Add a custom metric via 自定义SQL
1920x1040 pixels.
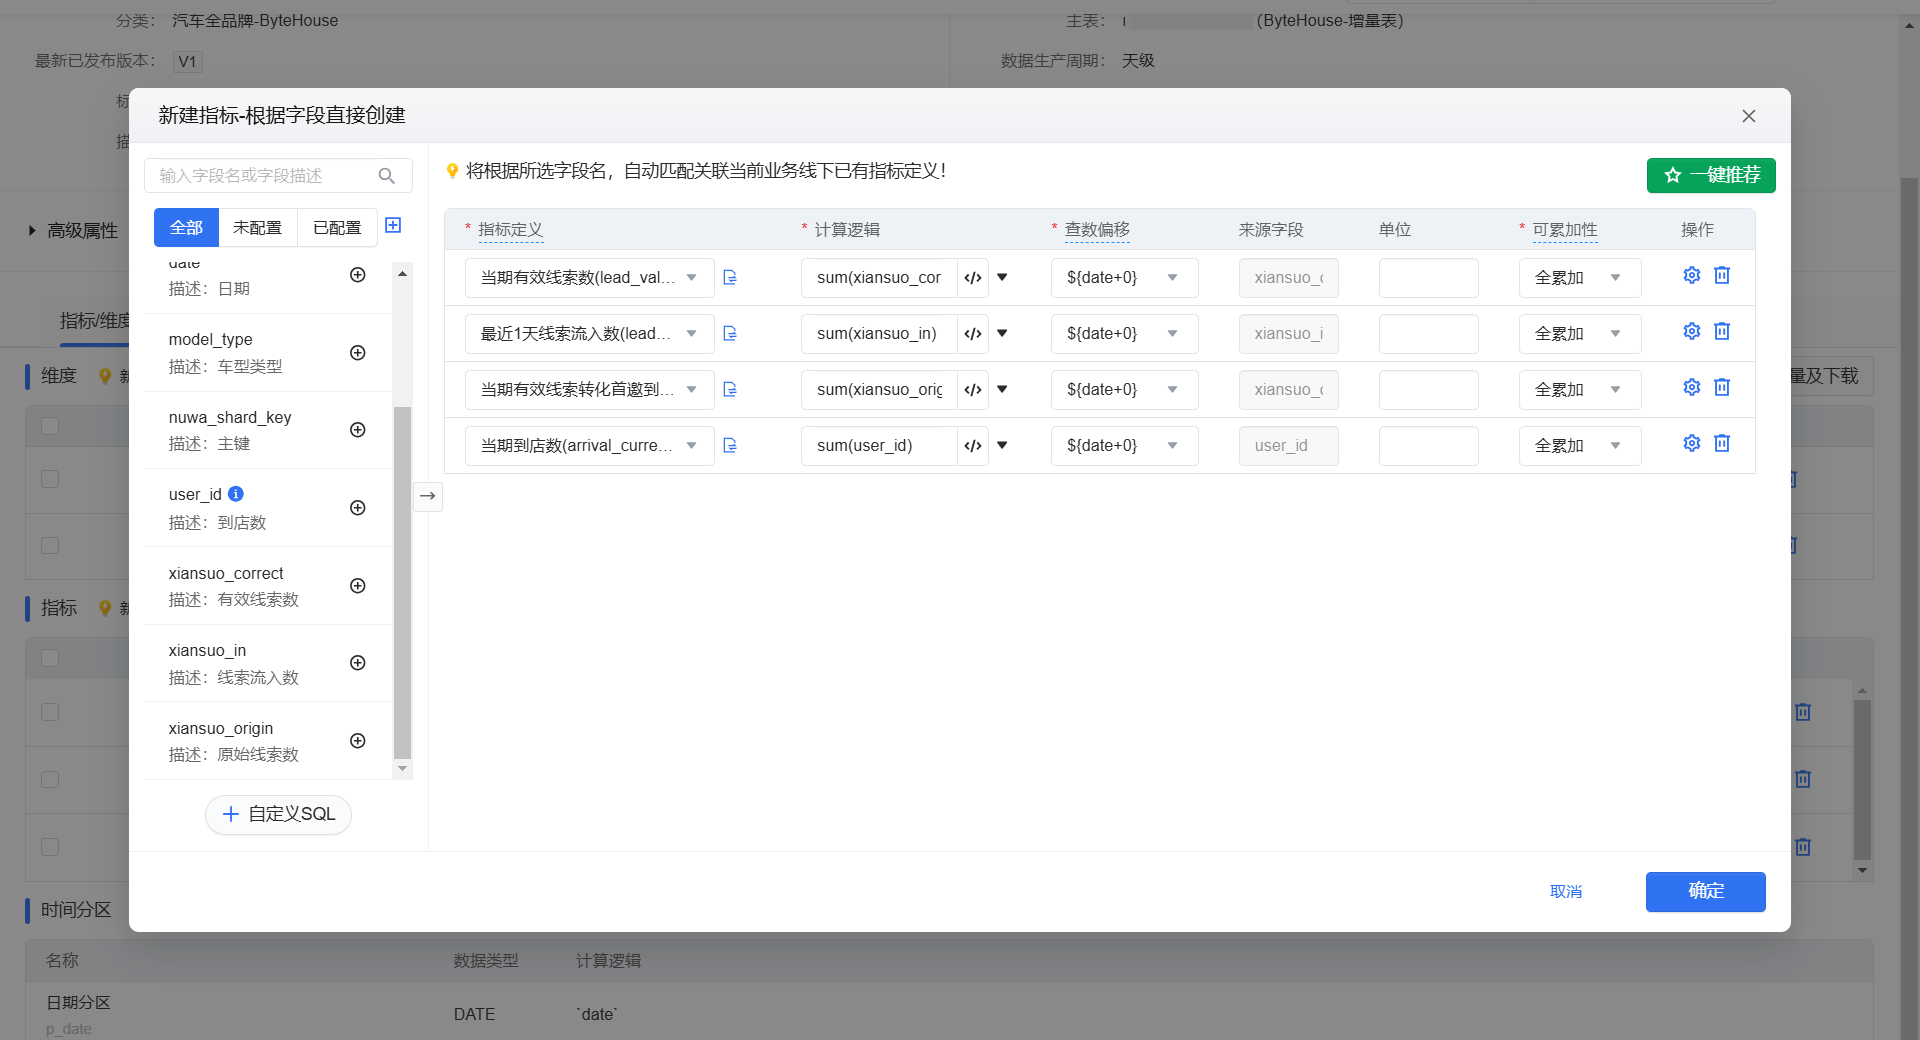(278, 814)
